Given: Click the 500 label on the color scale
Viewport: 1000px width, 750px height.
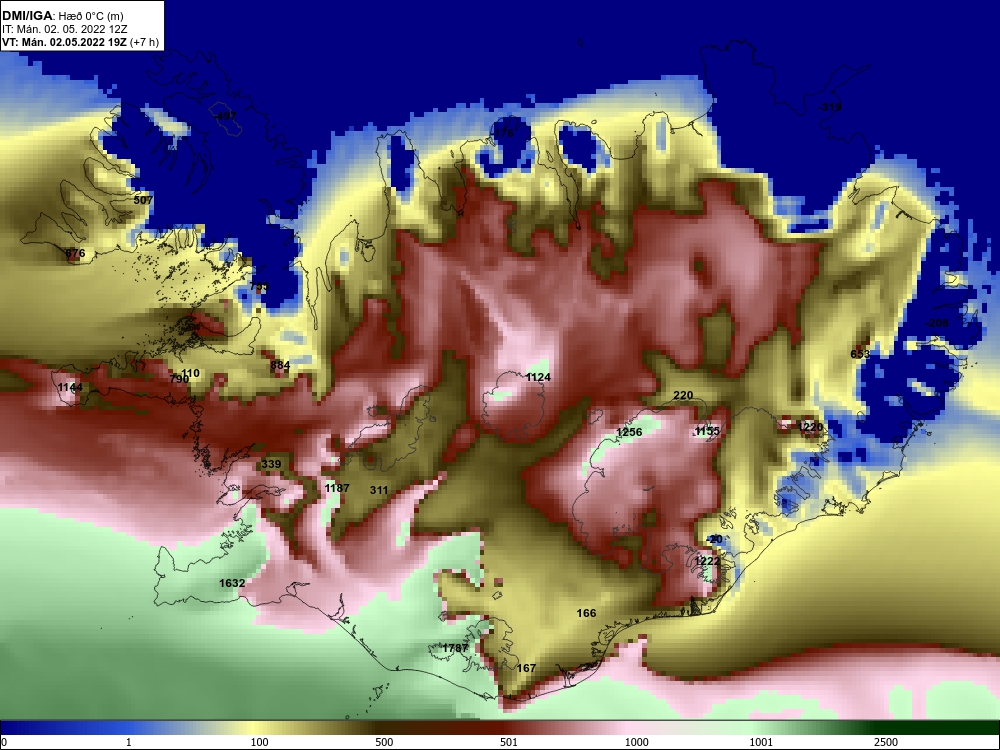Looking at the screenshot, I should (384, 742).
